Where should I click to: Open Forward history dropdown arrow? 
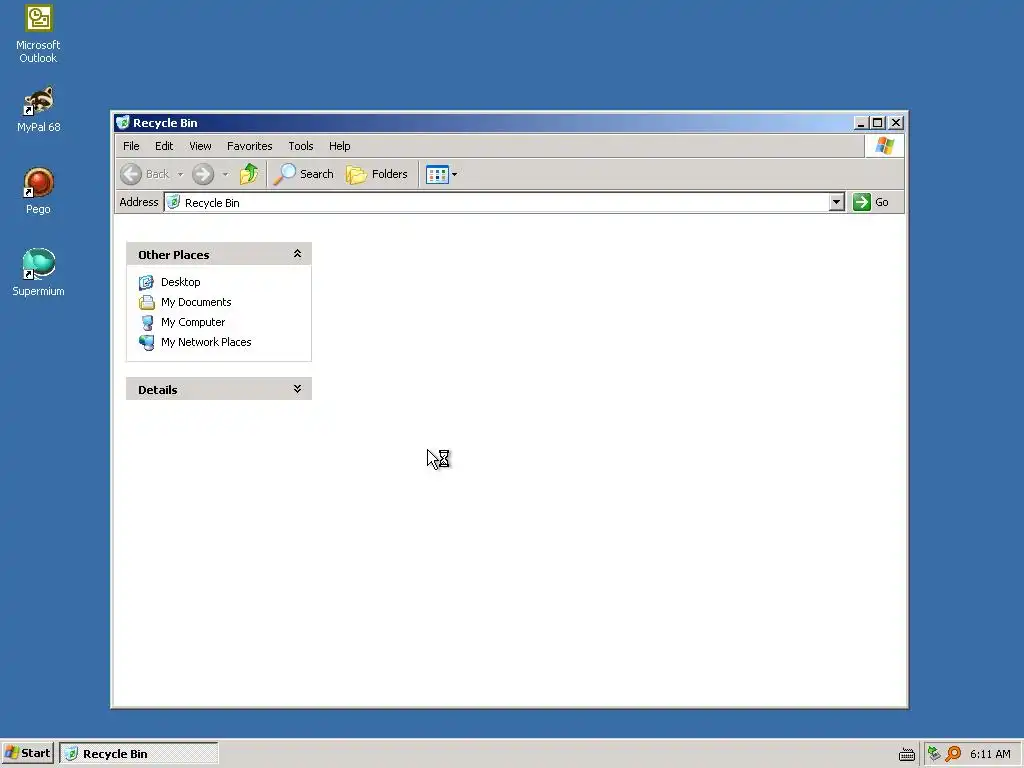coord(225,174)
